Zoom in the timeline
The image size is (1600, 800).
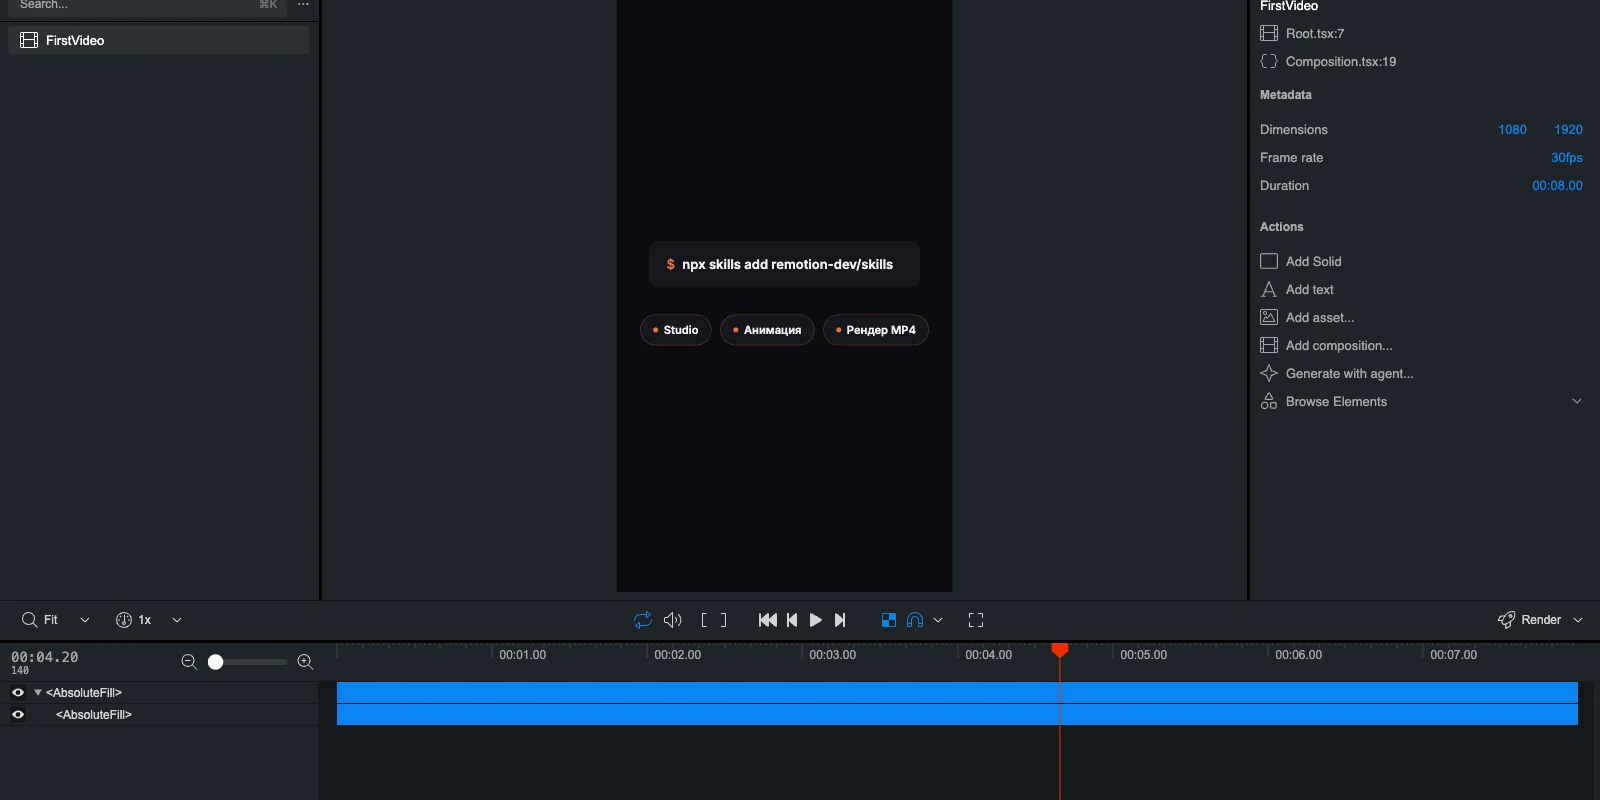point(305,662)
